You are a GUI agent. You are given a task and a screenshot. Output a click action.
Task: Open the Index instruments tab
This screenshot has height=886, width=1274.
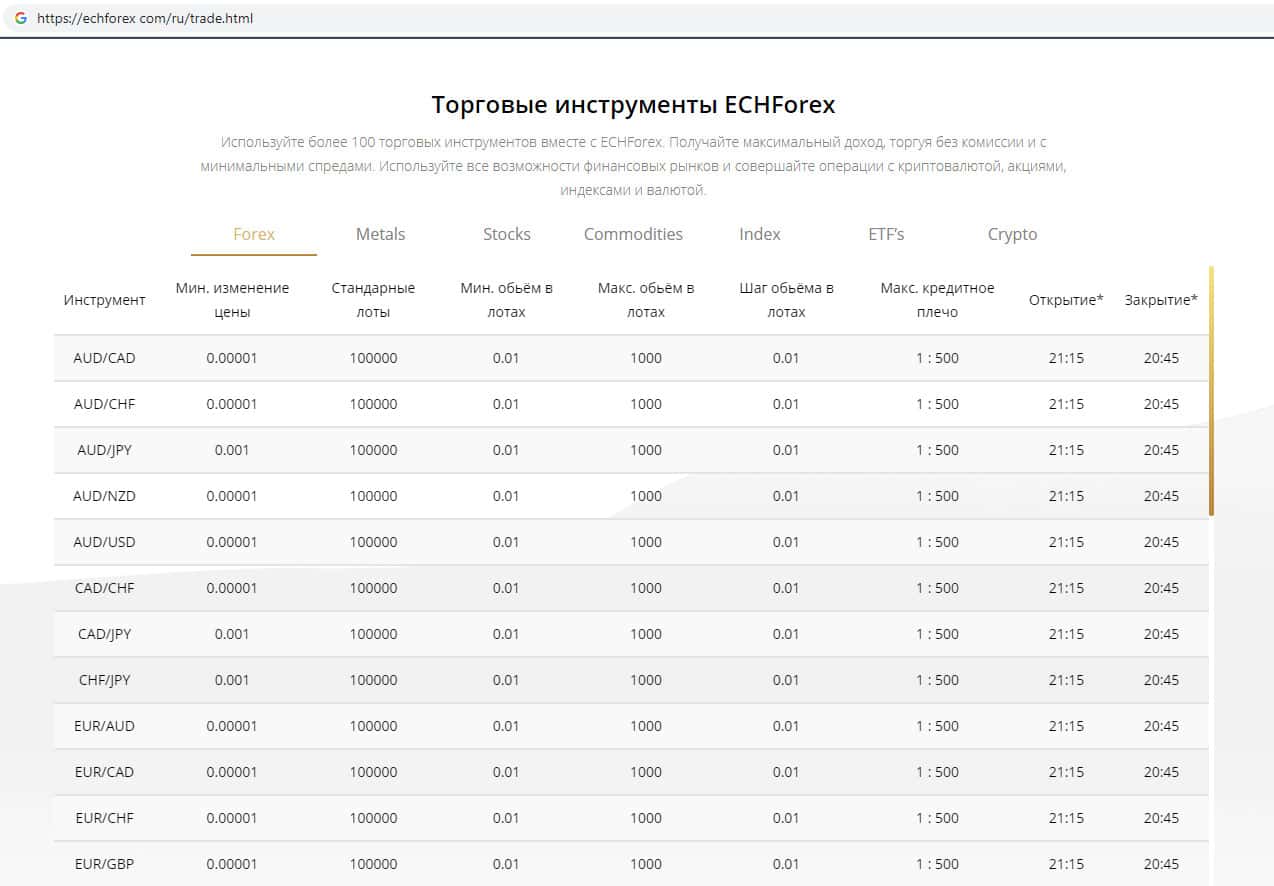[x=759, y=234]
